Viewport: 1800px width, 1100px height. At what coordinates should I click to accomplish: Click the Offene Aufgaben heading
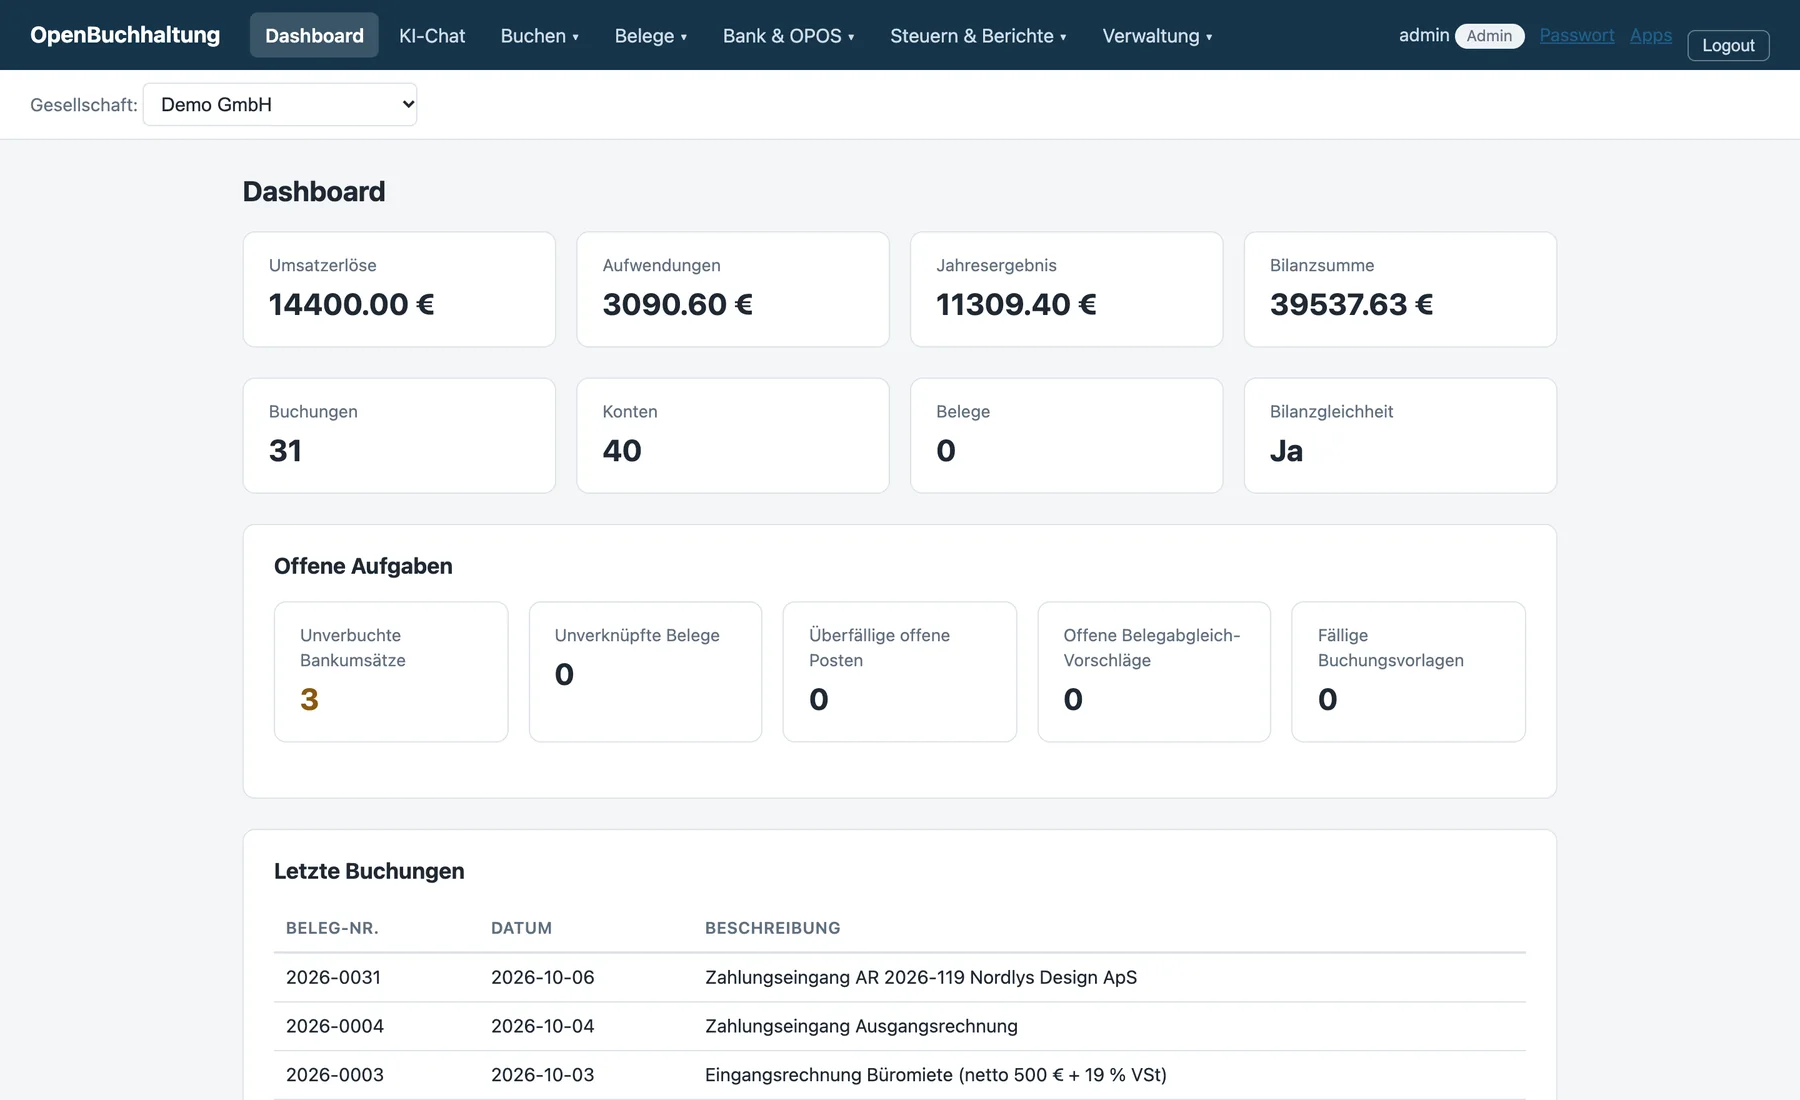pyautogui.click(x=363, y=566)
